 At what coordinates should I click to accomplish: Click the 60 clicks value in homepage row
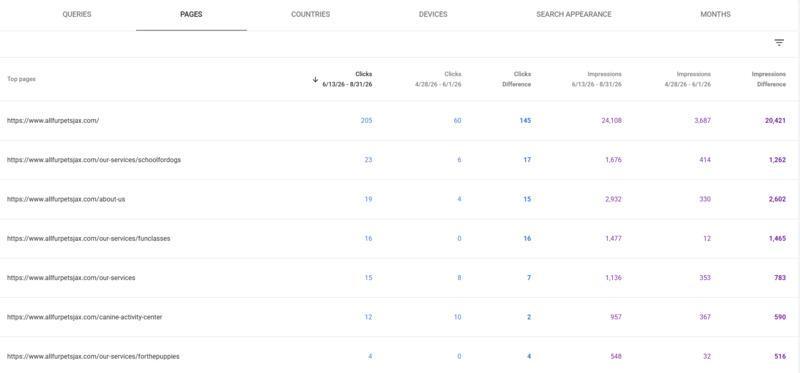coord(457,121)
